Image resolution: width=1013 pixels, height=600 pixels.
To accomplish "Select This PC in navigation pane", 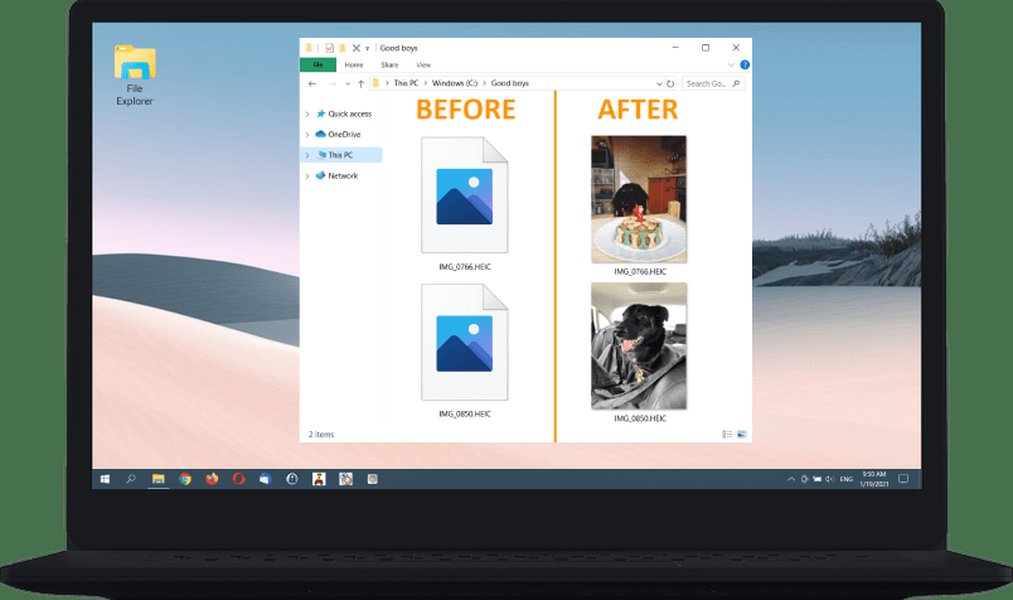I will point(340,155).
